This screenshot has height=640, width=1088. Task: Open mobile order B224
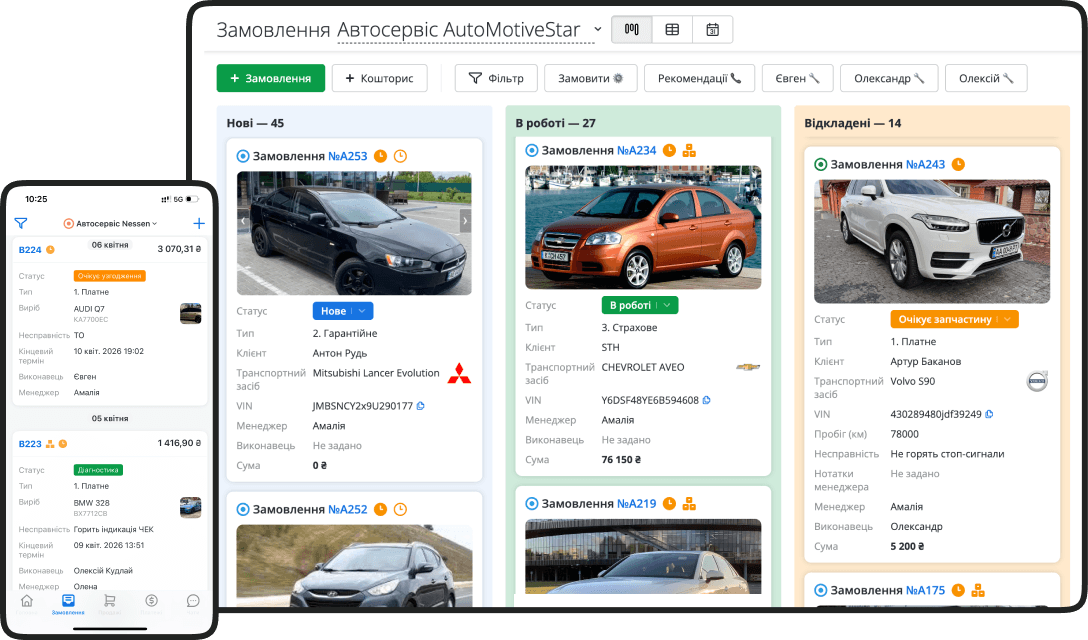(30, 250)
